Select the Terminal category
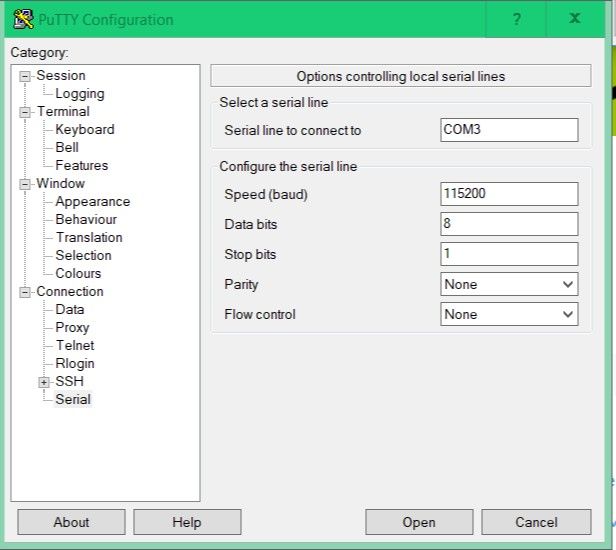 [63, 112]
